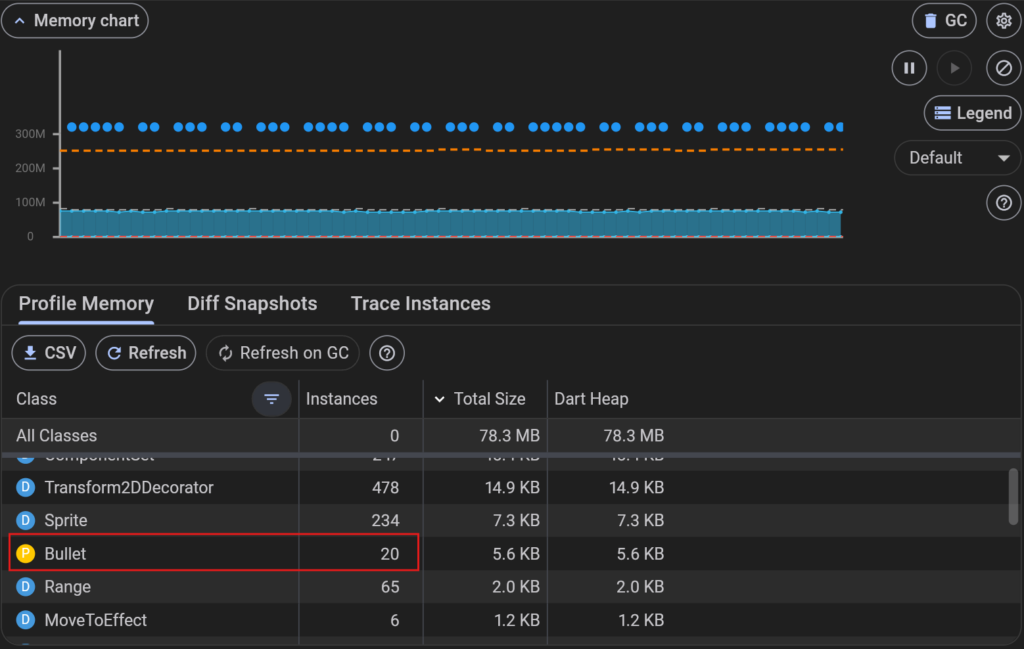Toggle the chart Legend
The width and height of the screenshot is (1024, 649).
click(x=972, y=113)
